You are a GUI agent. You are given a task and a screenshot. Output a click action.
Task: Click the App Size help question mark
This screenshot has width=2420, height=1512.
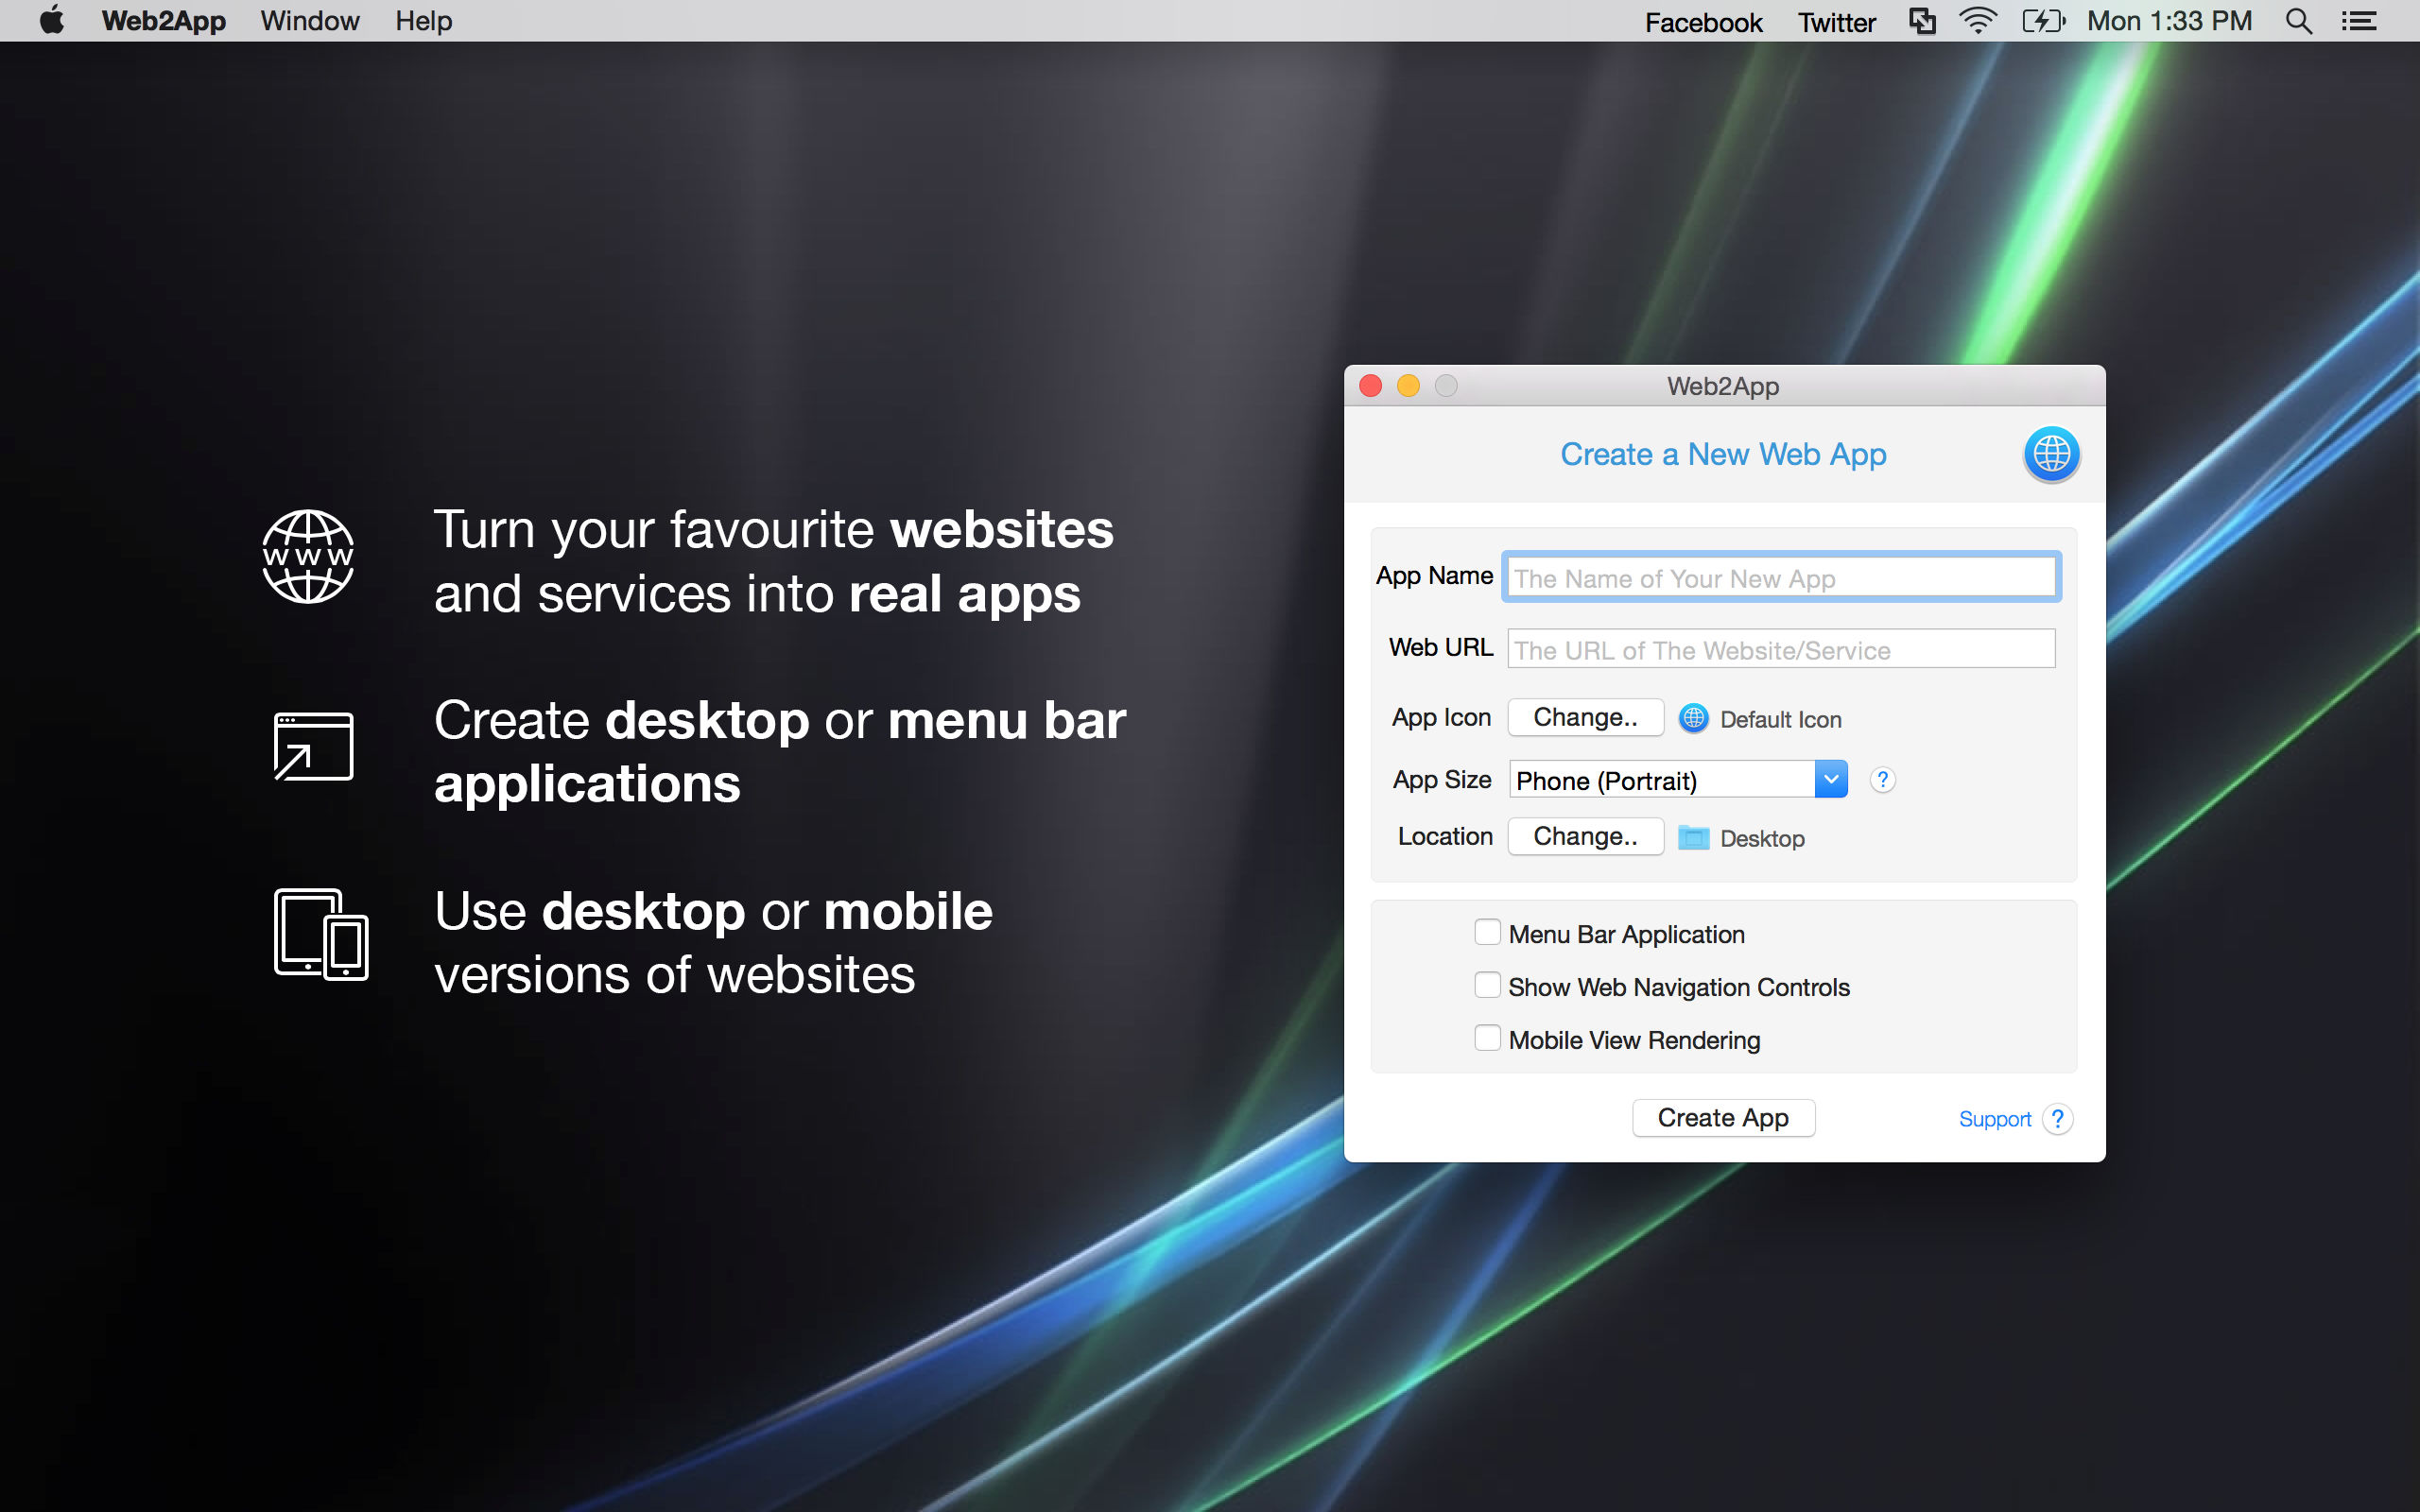(1880, 781)
